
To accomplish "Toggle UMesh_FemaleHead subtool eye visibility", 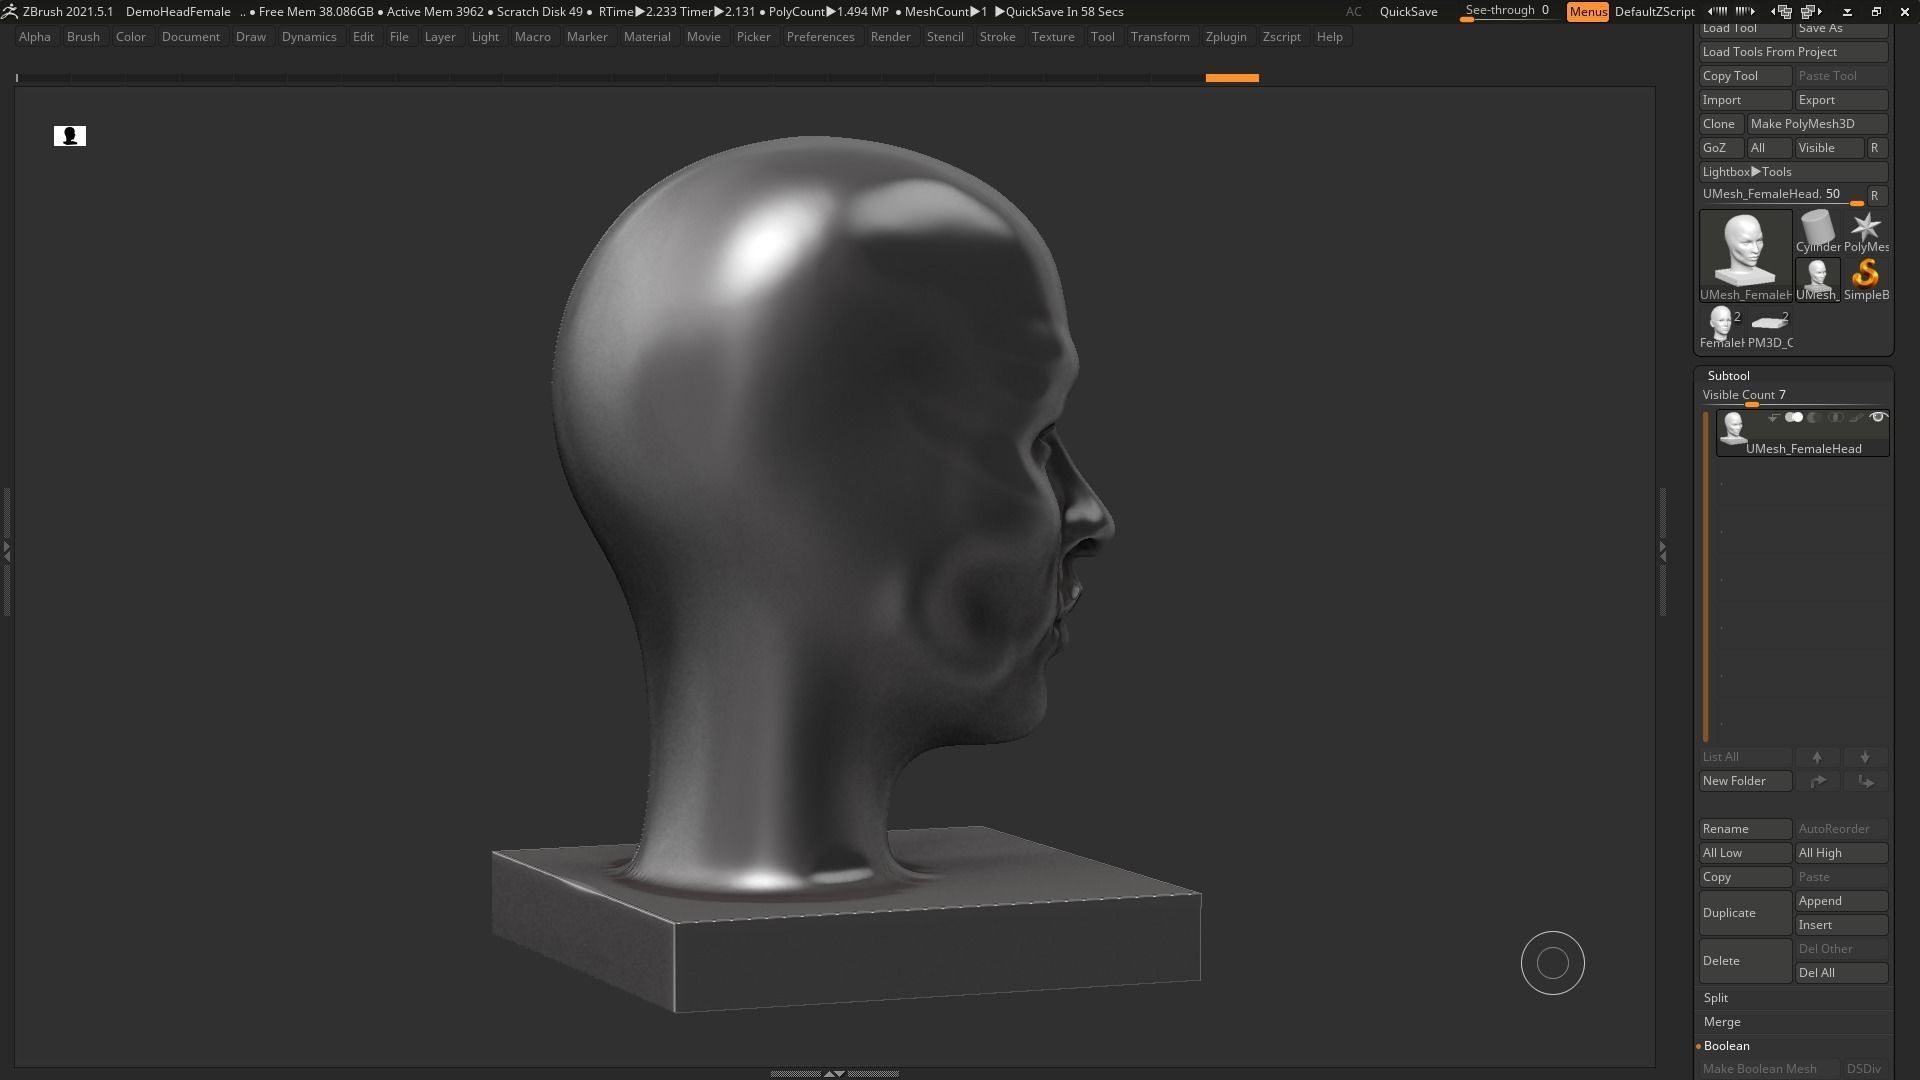I will [1878, 417].
